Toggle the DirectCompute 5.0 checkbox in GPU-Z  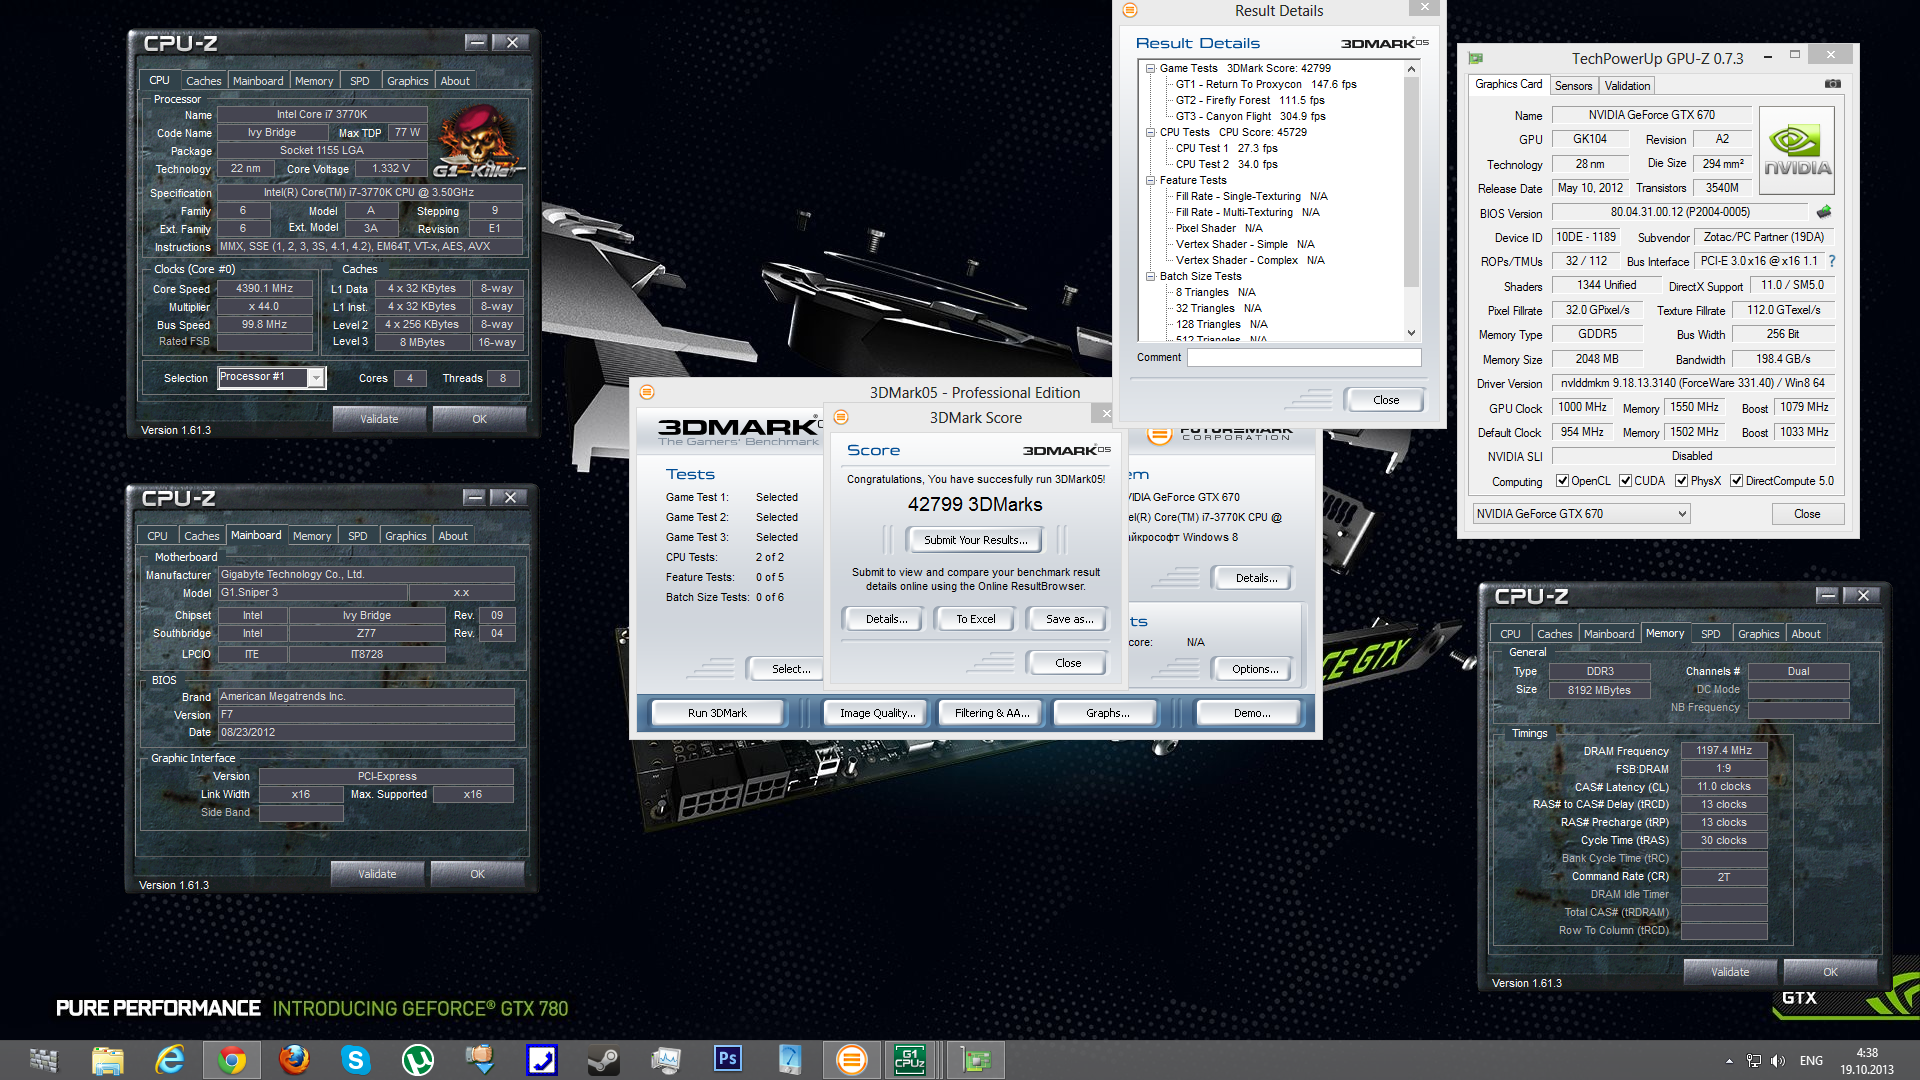1736,481
